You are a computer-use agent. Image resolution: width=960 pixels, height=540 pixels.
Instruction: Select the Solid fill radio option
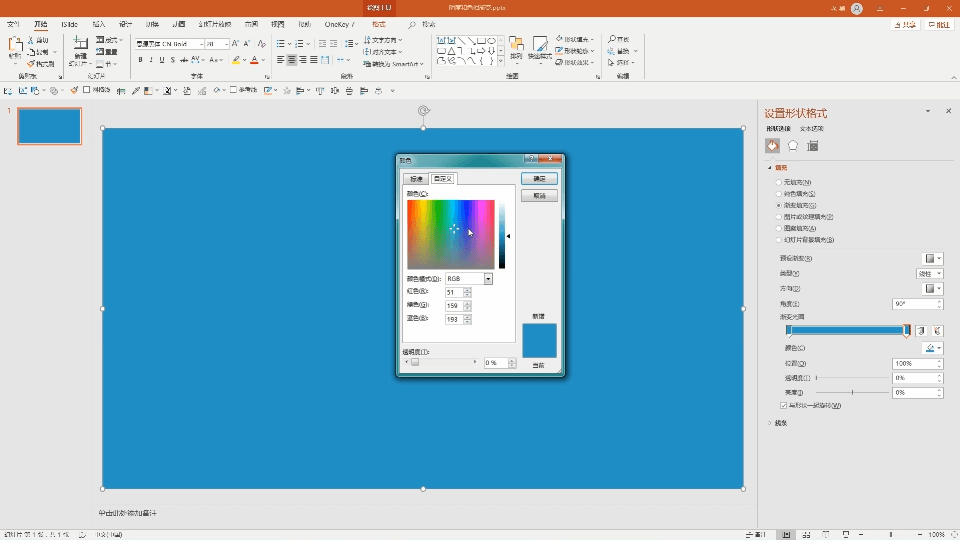[779, 193]
